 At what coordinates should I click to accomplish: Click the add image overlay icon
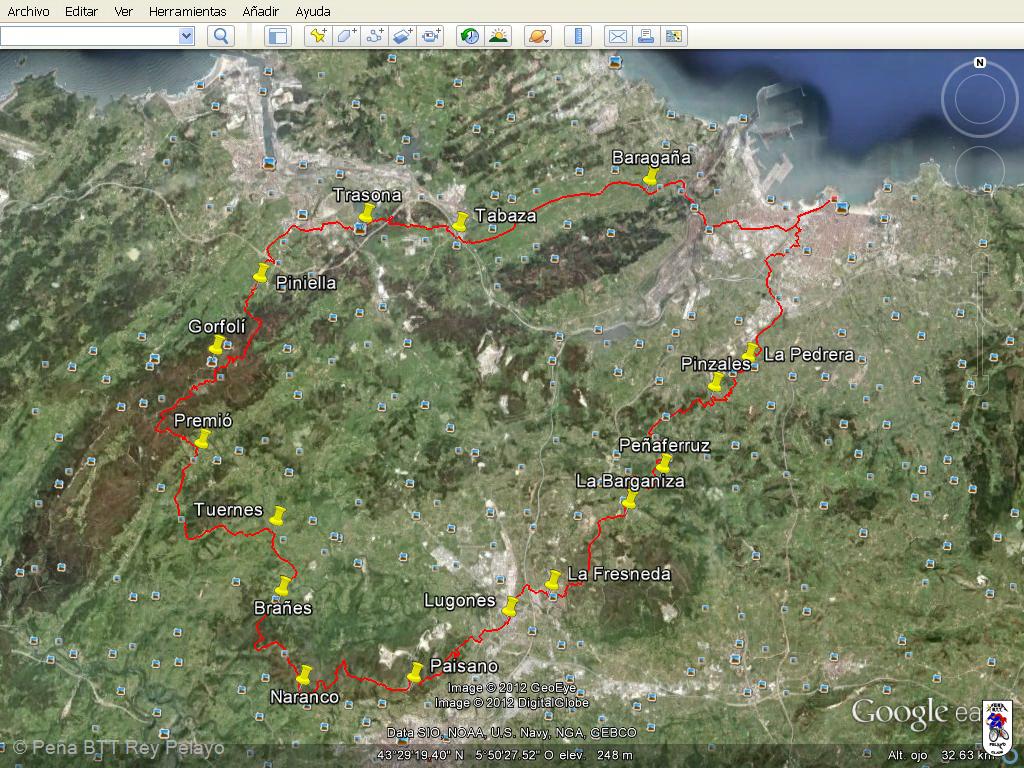(x=403, y=36)
